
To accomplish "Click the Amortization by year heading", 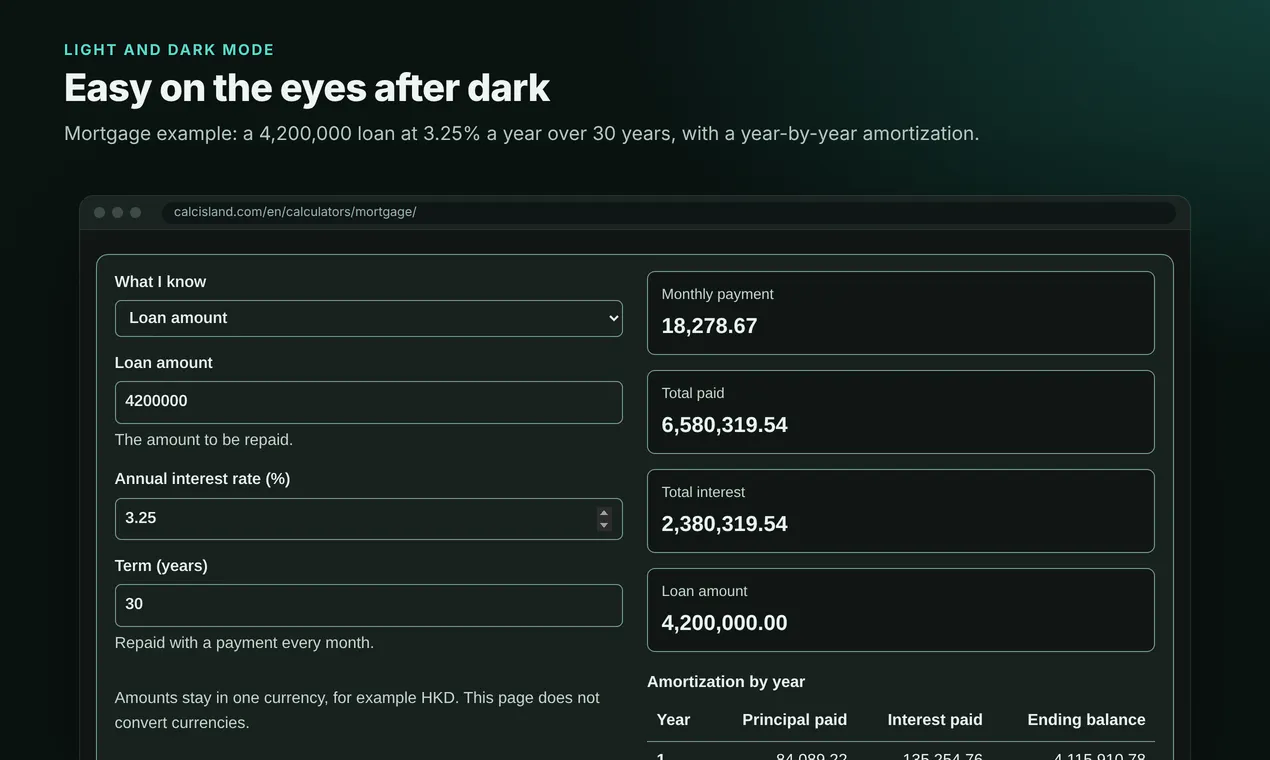I will tap(726, 682).
